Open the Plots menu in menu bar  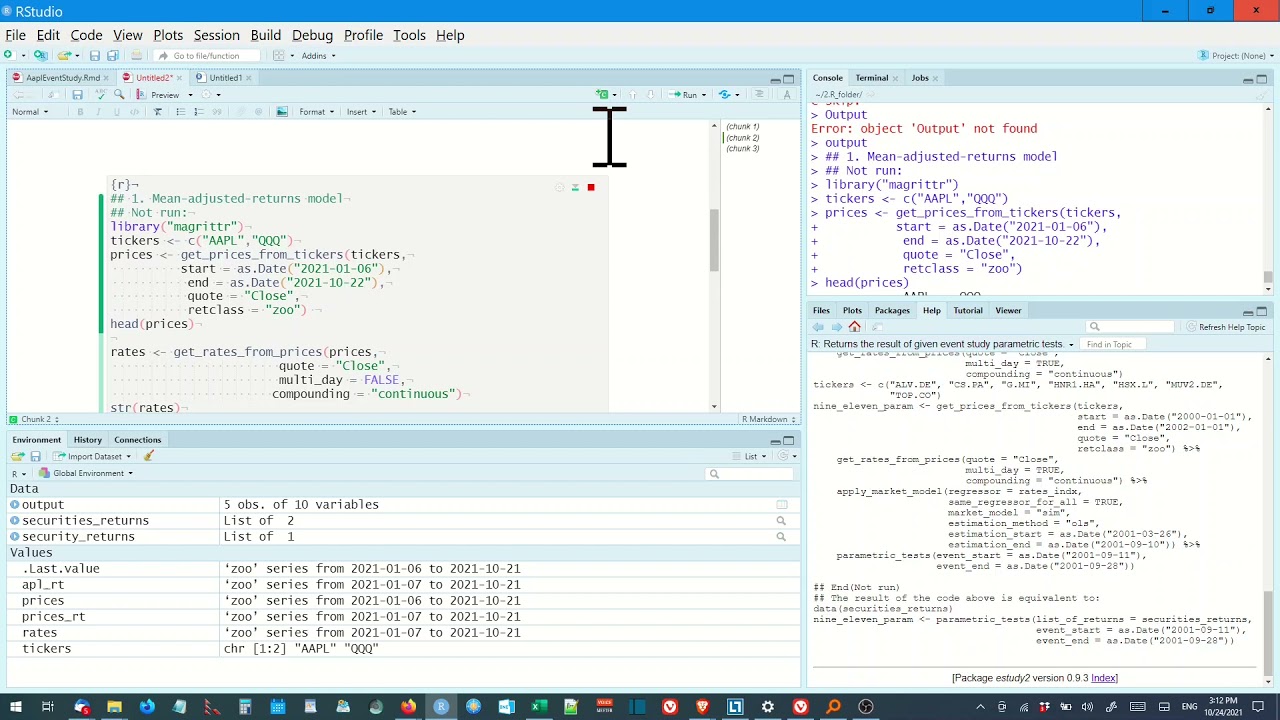[x=168, y=35]
